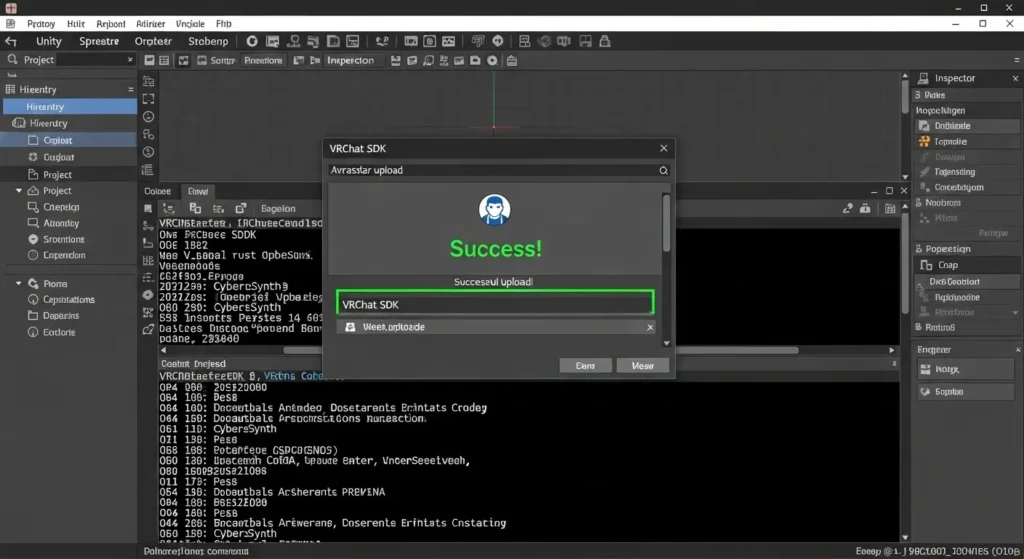
Task: Open the Vnciole menu
Action: click(x=190, y=24)
